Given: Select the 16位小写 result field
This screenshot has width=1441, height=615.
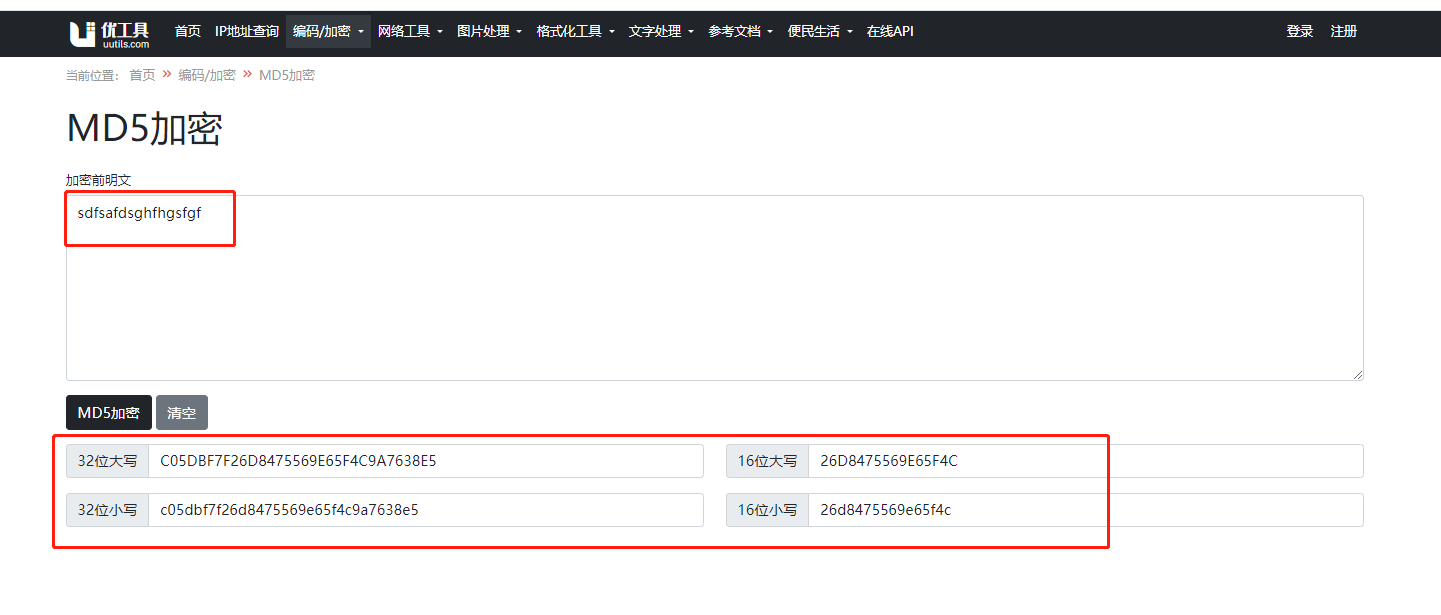Looking at the screenshot, I should click(1084, 510).
